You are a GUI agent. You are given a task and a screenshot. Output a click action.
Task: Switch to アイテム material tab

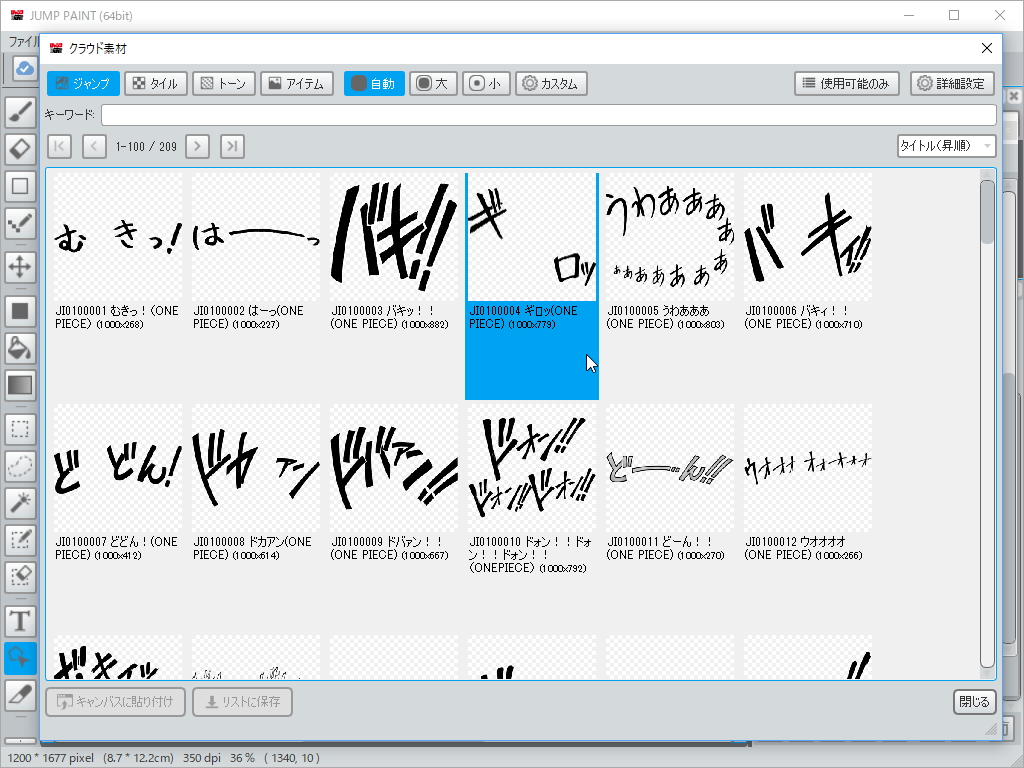[x=297, y=84]
